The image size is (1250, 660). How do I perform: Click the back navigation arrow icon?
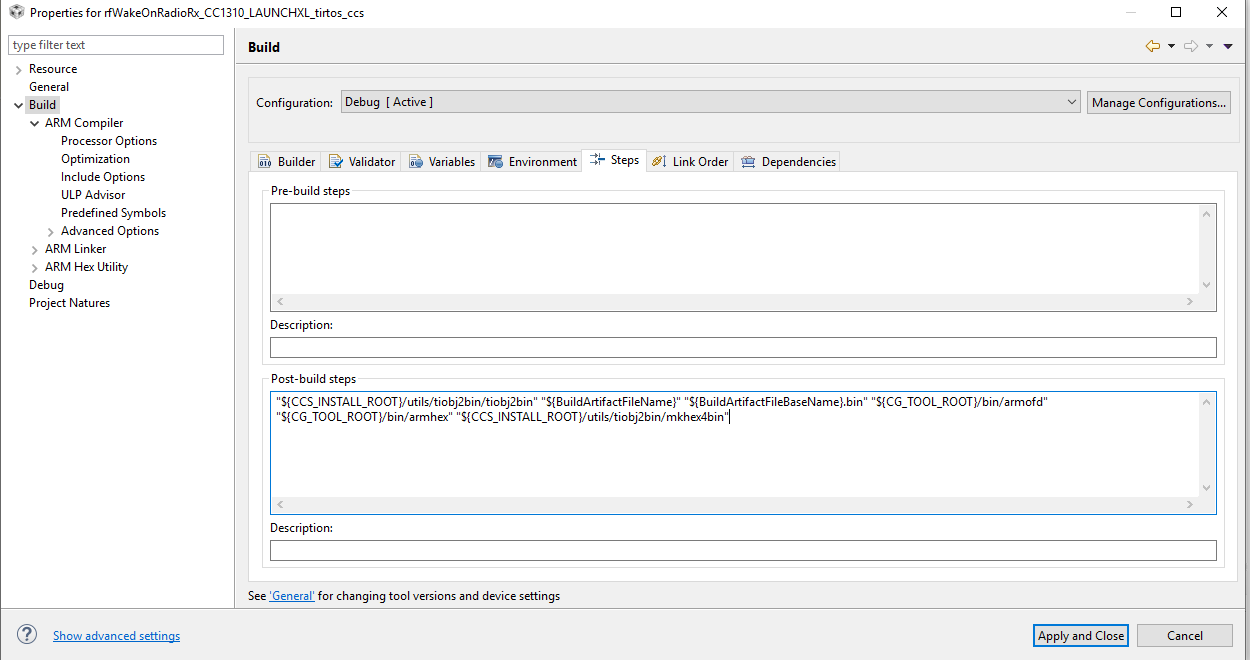1153,46
